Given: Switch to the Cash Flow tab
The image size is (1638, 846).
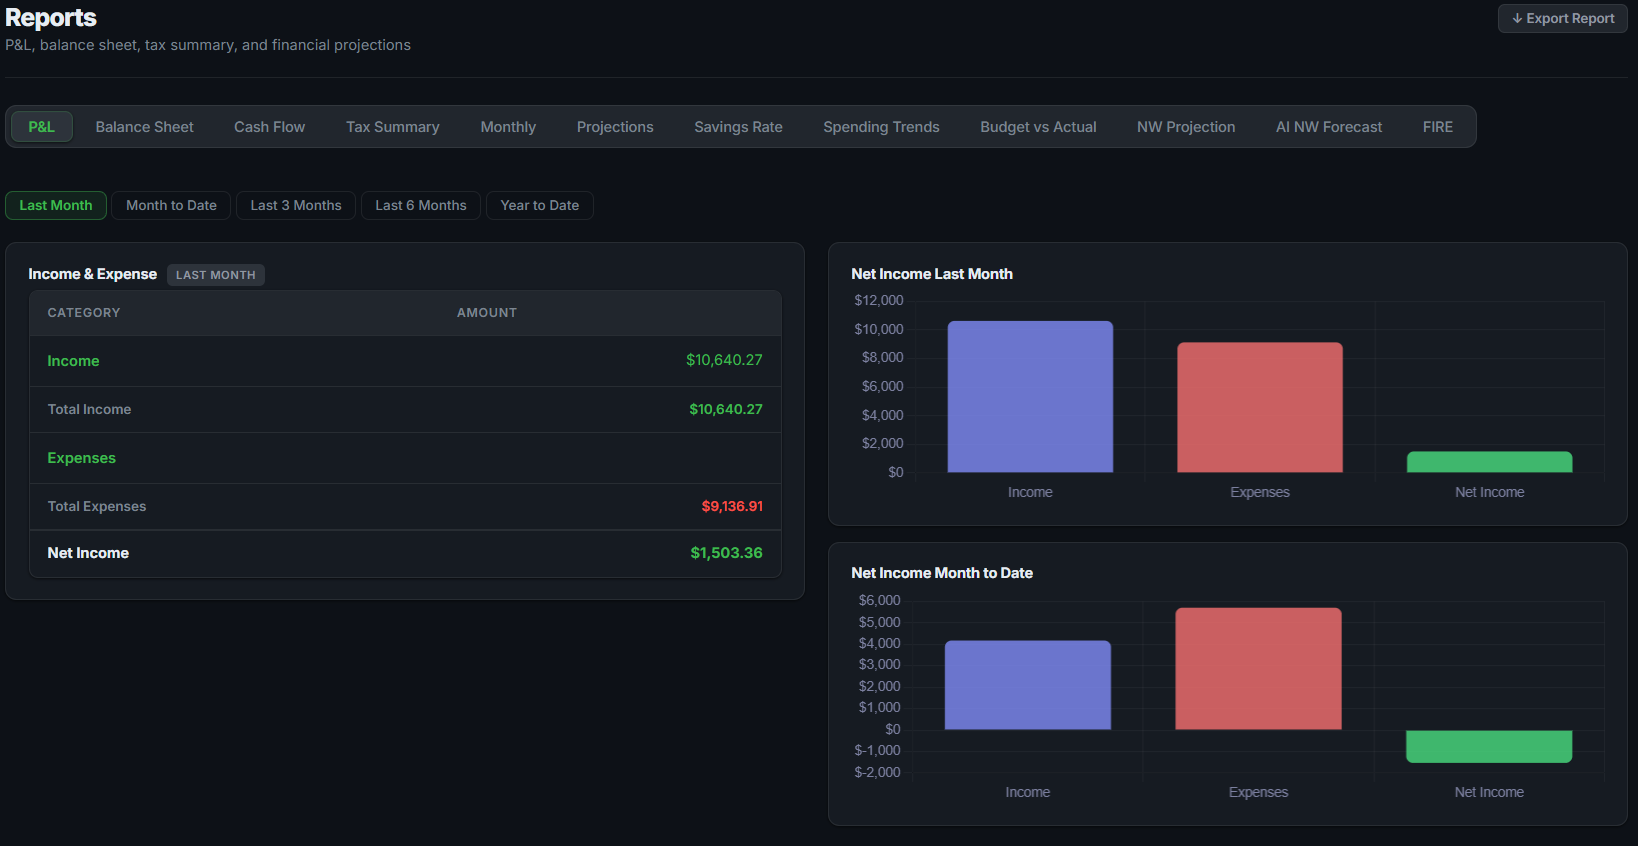Looking at the screenshot, I should [x=270, y=127].
